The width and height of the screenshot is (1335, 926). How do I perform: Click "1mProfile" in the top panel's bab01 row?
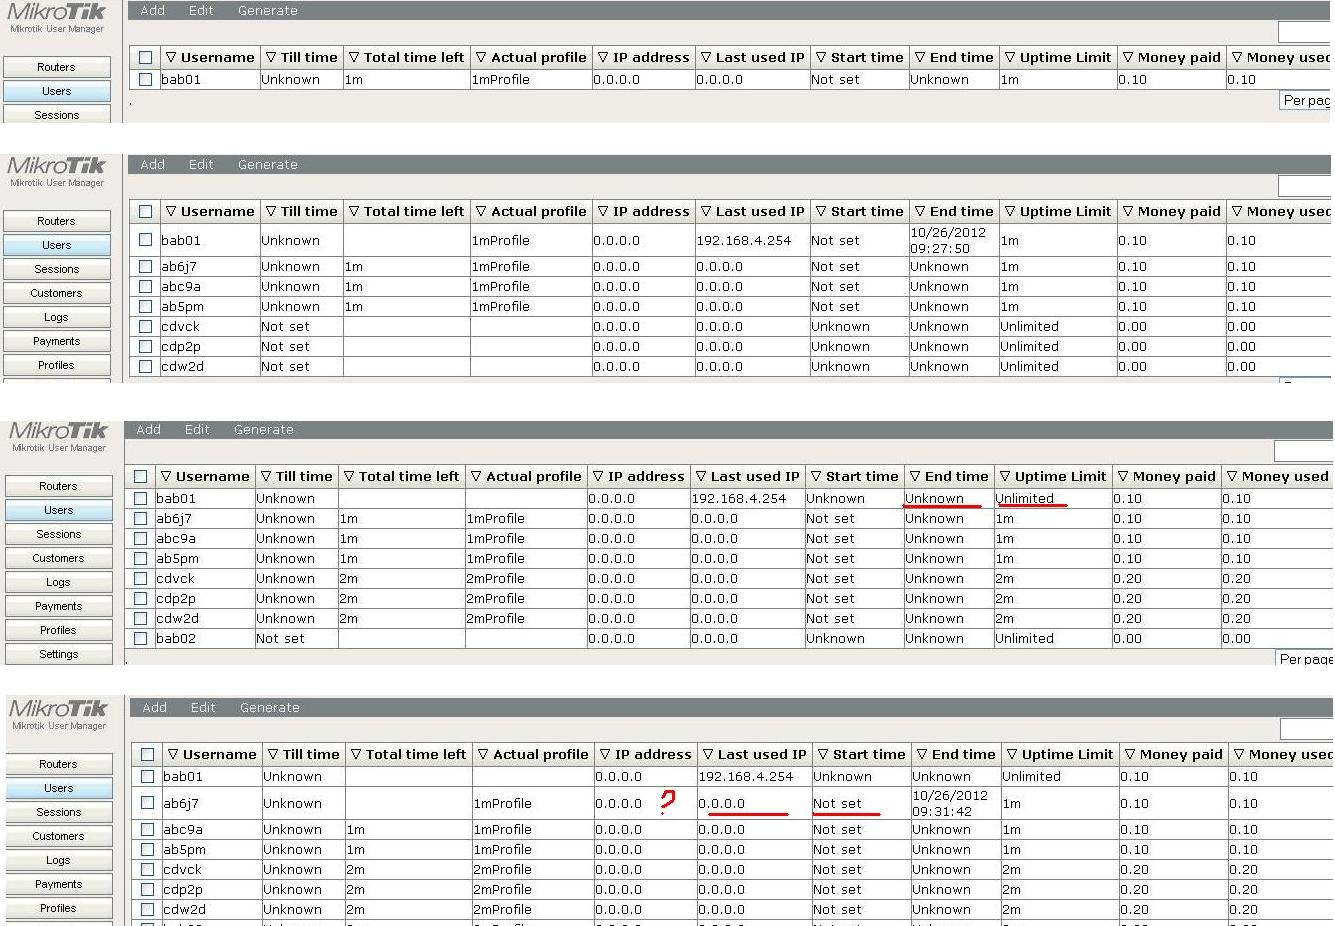[500, 79]
